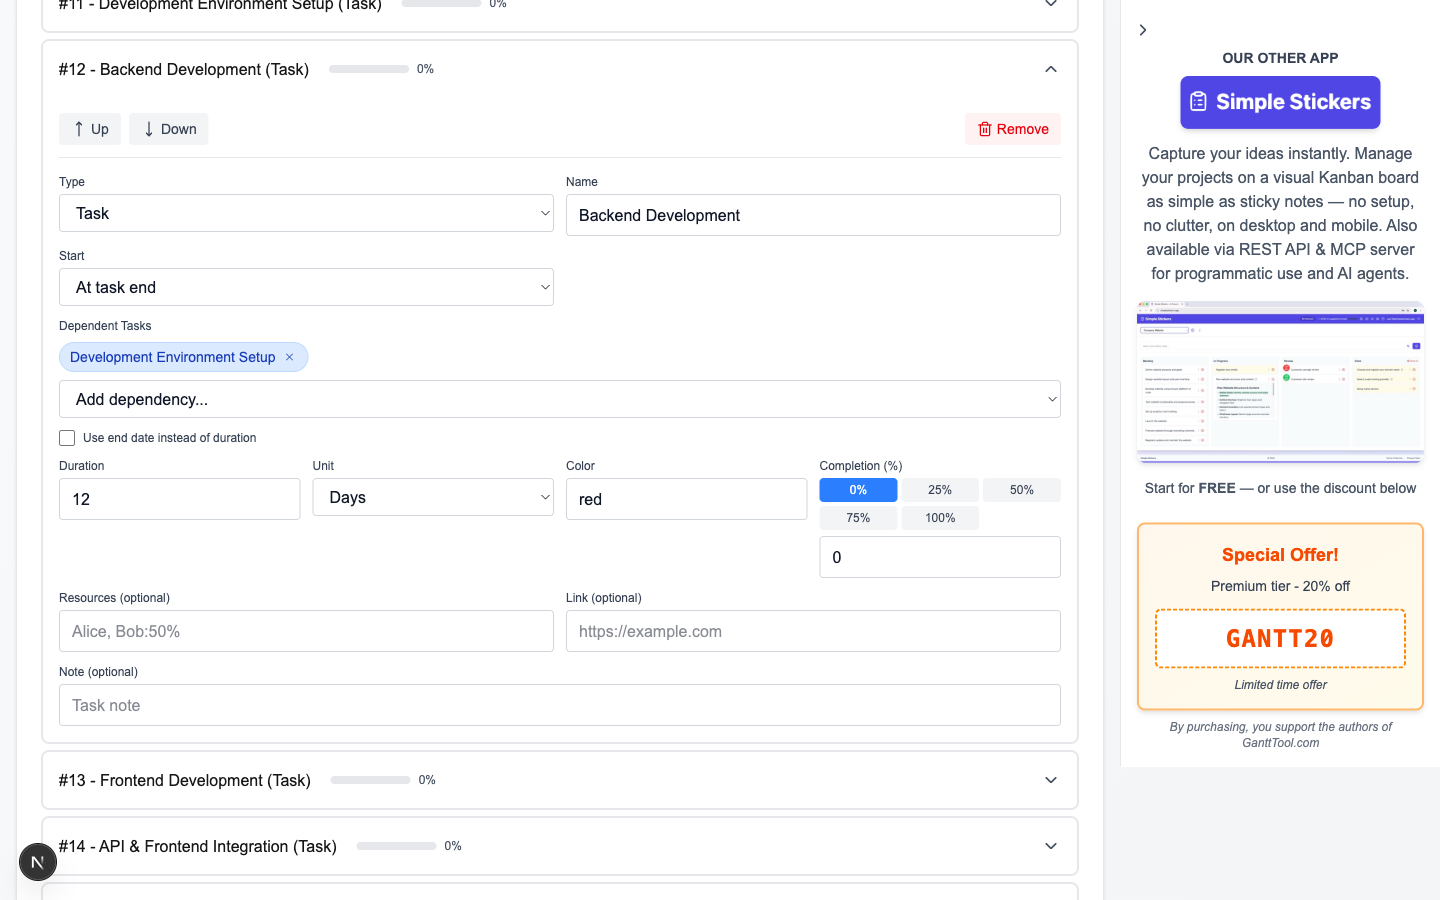Click the #12 Backend Development progress bar
This screenshot has width=1440, height=900.
coord(369,69)
